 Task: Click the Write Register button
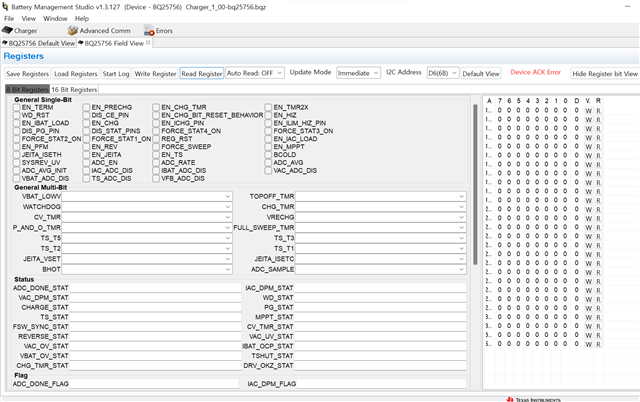point(155,73)
